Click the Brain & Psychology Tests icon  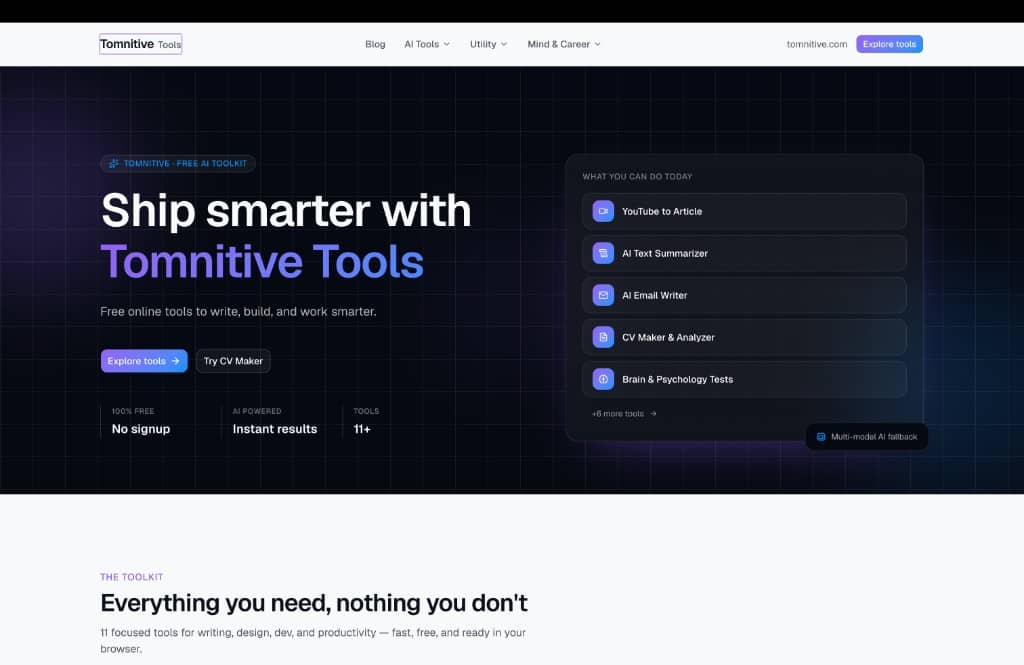[603, 379]
